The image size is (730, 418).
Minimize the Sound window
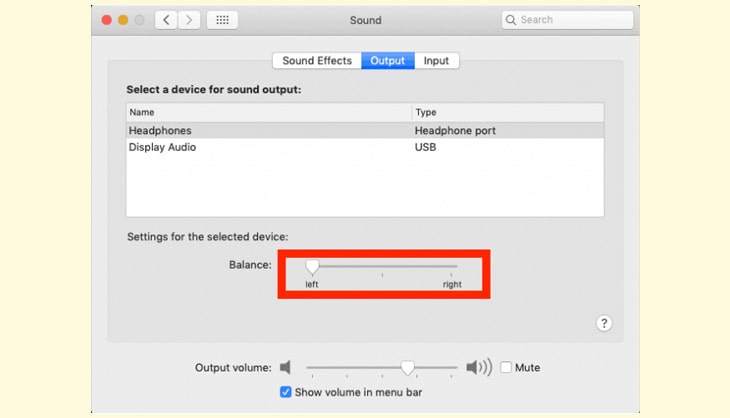coord(123,20)
